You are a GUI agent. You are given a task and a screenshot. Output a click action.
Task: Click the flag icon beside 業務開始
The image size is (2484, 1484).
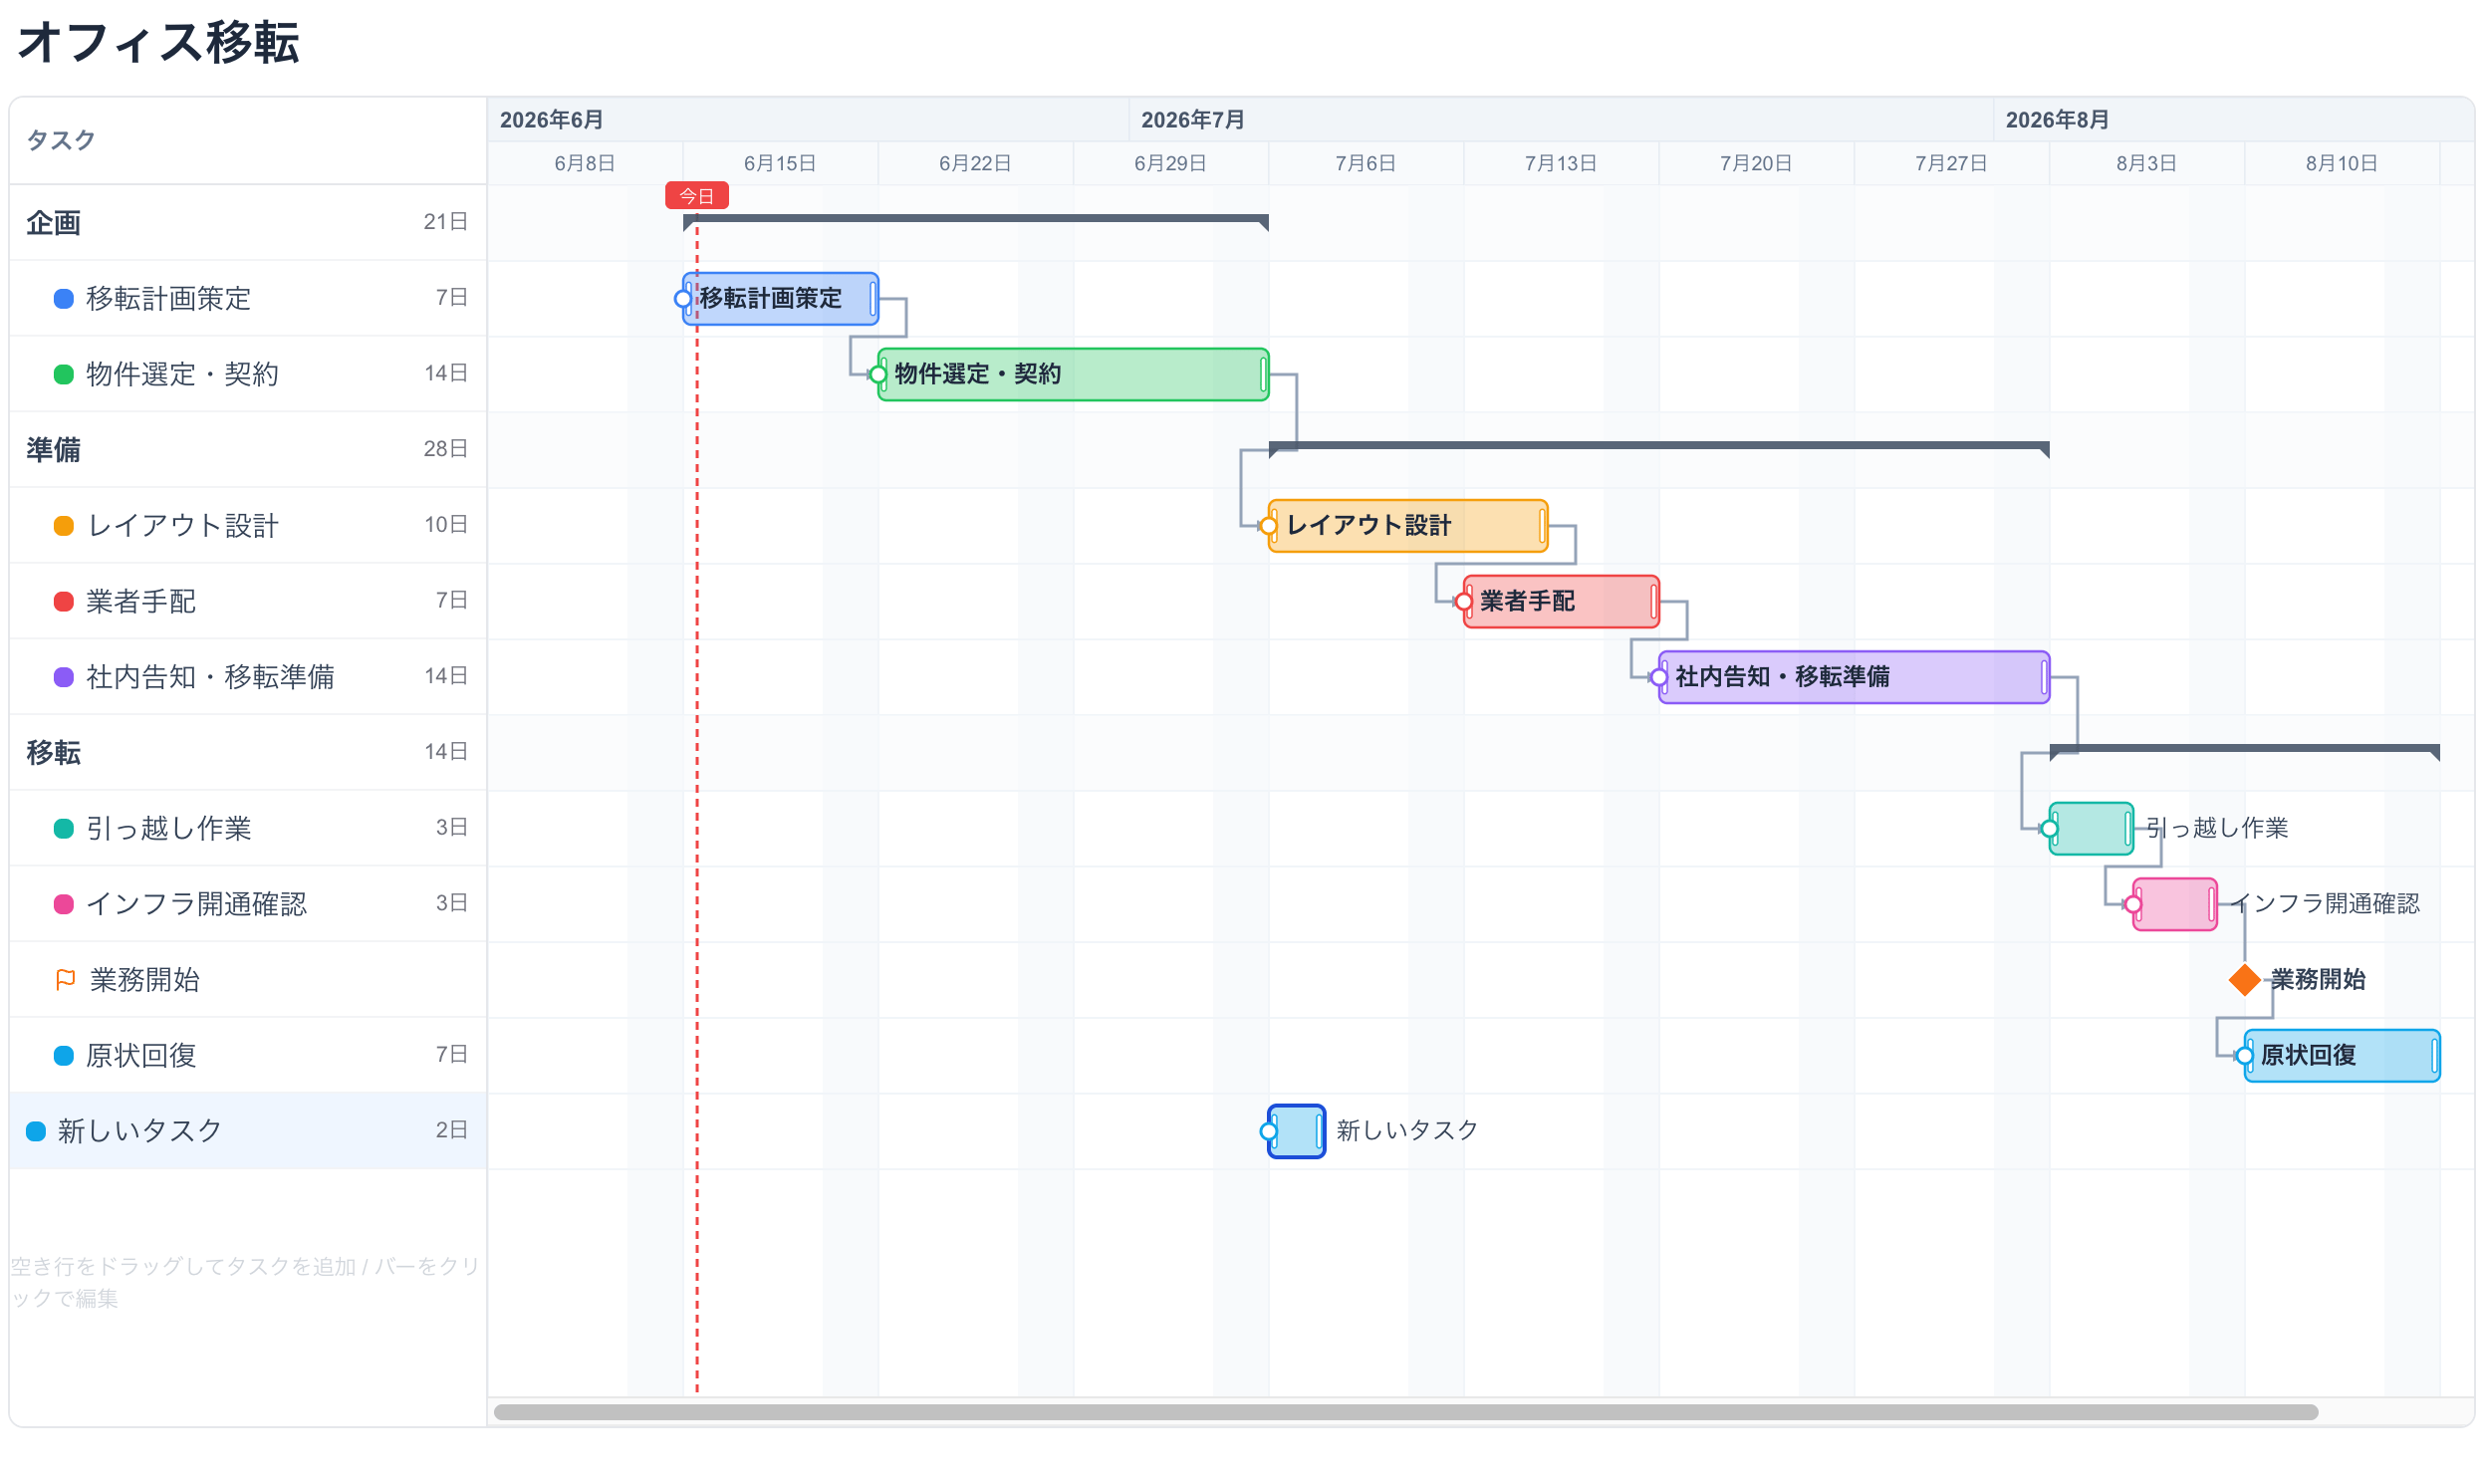65,980
